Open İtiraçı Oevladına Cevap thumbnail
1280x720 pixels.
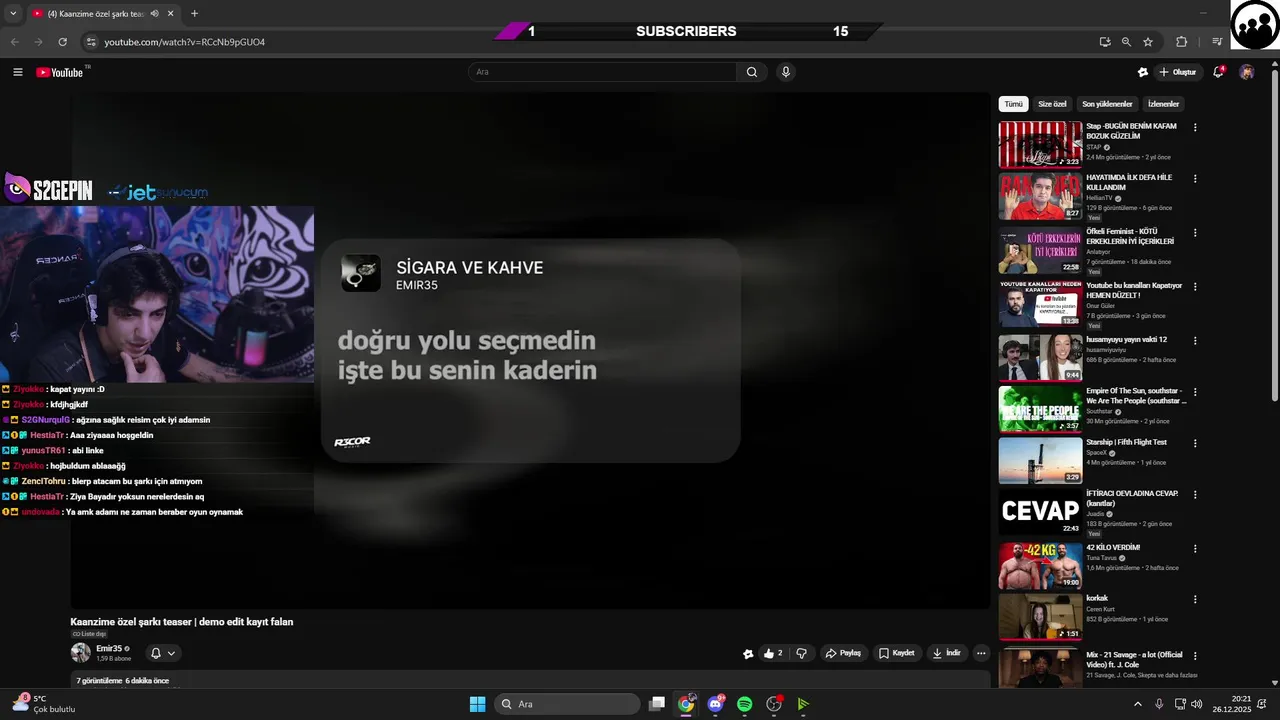(x=1040, y=511)
